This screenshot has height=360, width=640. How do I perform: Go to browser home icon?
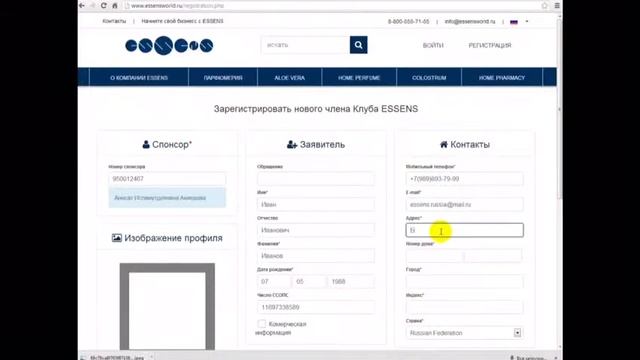pyautogui.click(x=115, y=6)
